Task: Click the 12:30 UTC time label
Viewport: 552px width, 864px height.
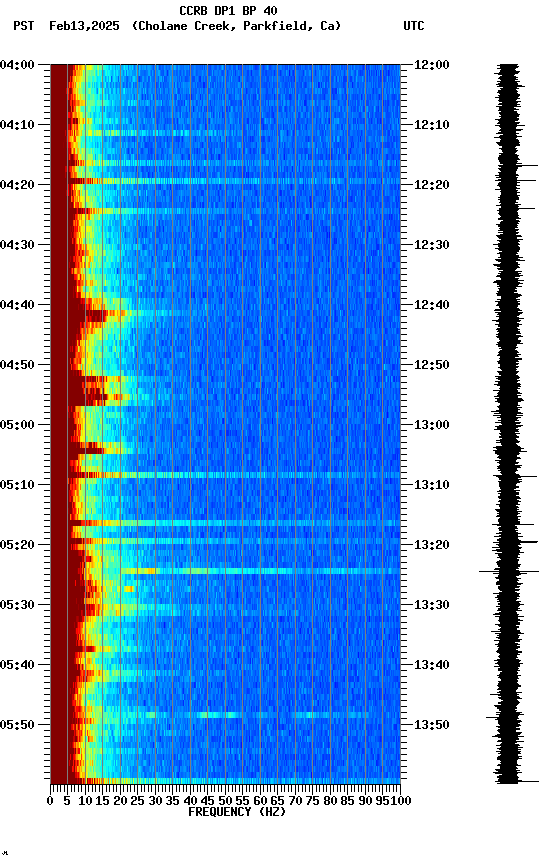Action: 432,245
